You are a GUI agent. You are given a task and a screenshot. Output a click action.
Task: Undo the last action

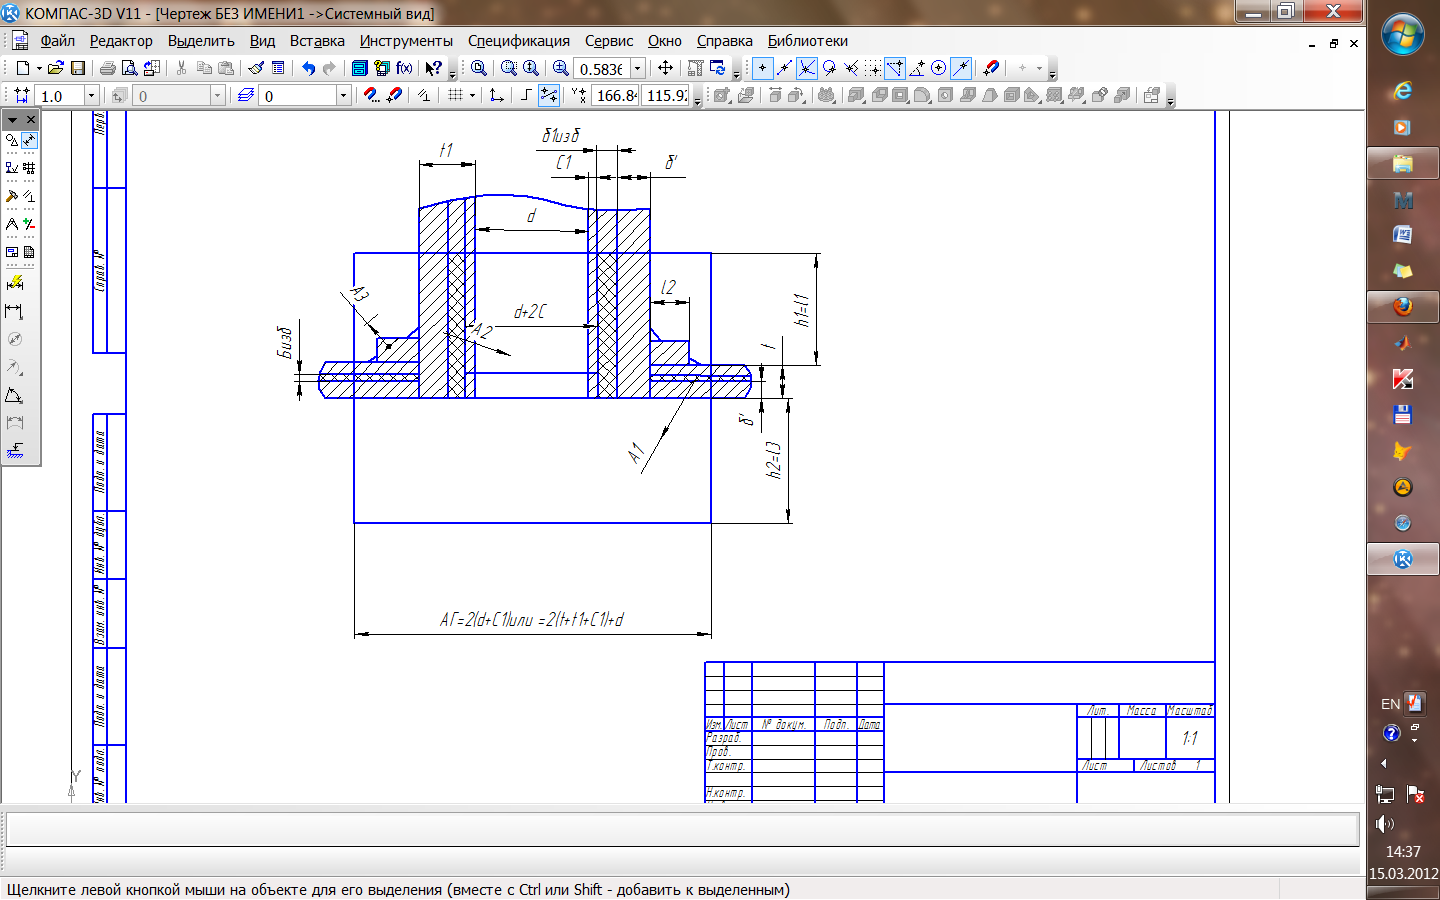point(308,68)
